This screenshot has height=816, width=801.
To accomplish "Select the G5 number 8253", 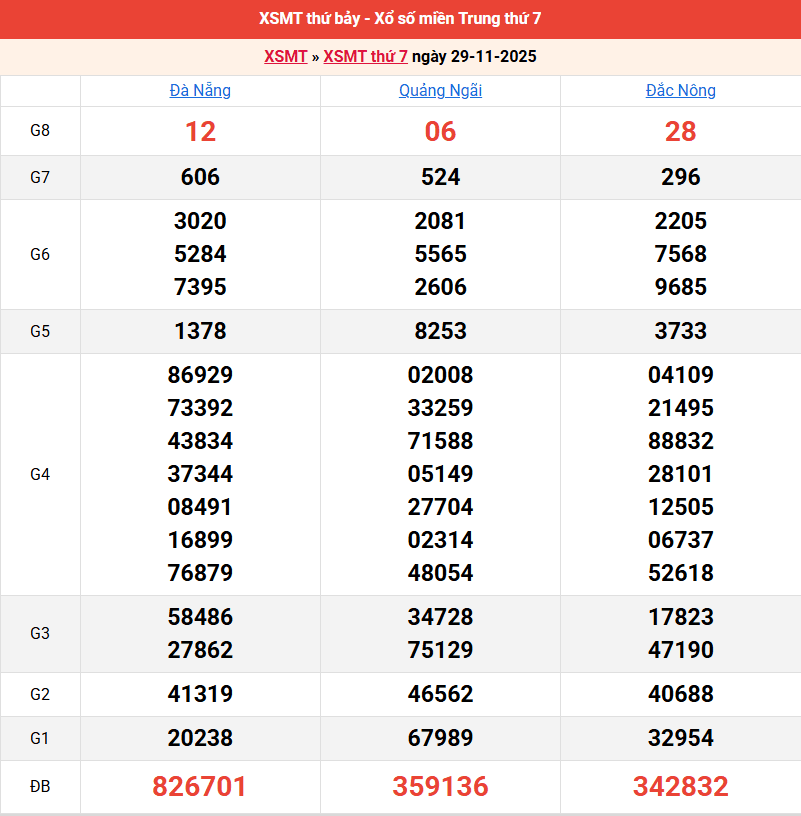I will pos(440,331).
